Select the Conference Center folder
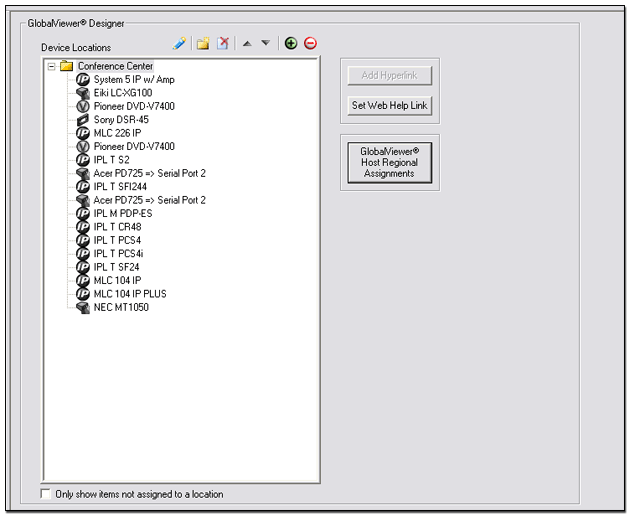This screenshot has width=630, height=516. (115, 66)
